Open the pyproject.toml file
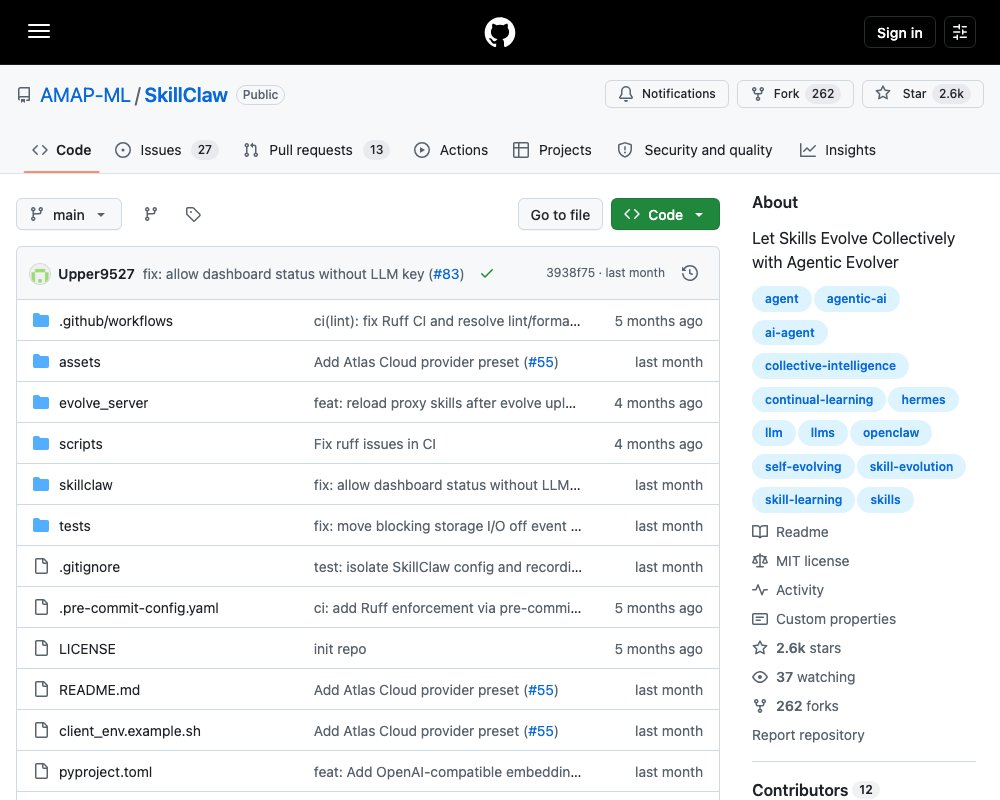Image resolution: width=1000 pixels, height=800 pixels. [x=105, y=772]
